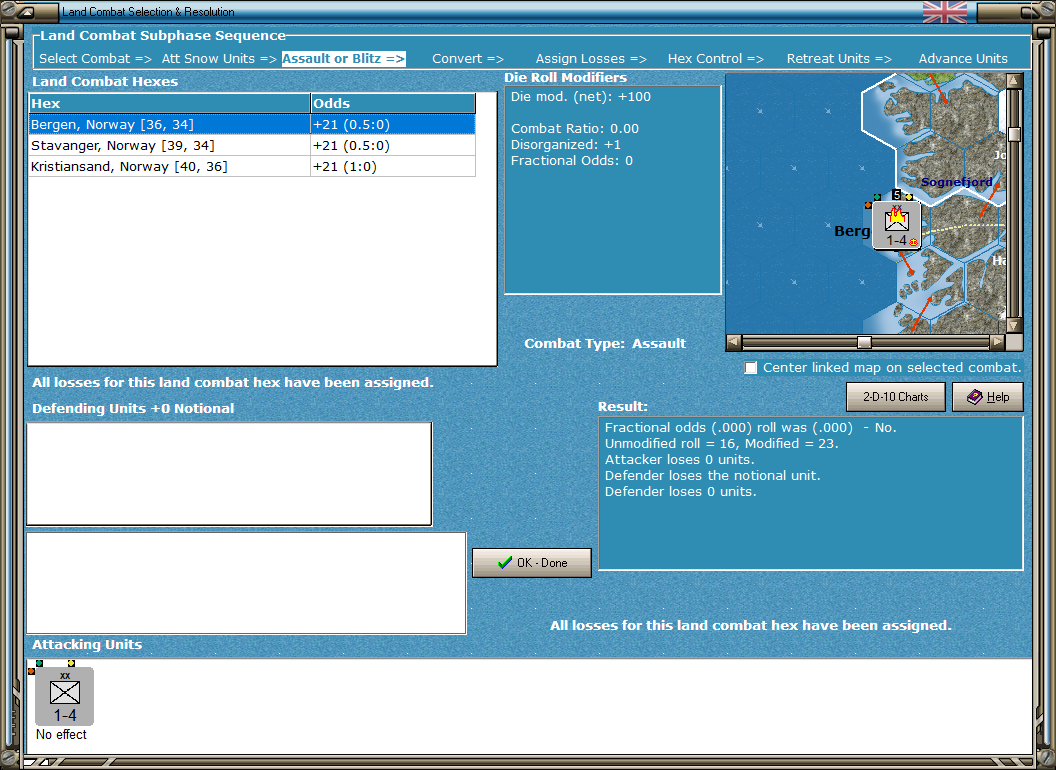This screenshot has height=770, width=1056.
Task: Click the 1-4 infantry unit under Attacking Units
Action: 65,696
